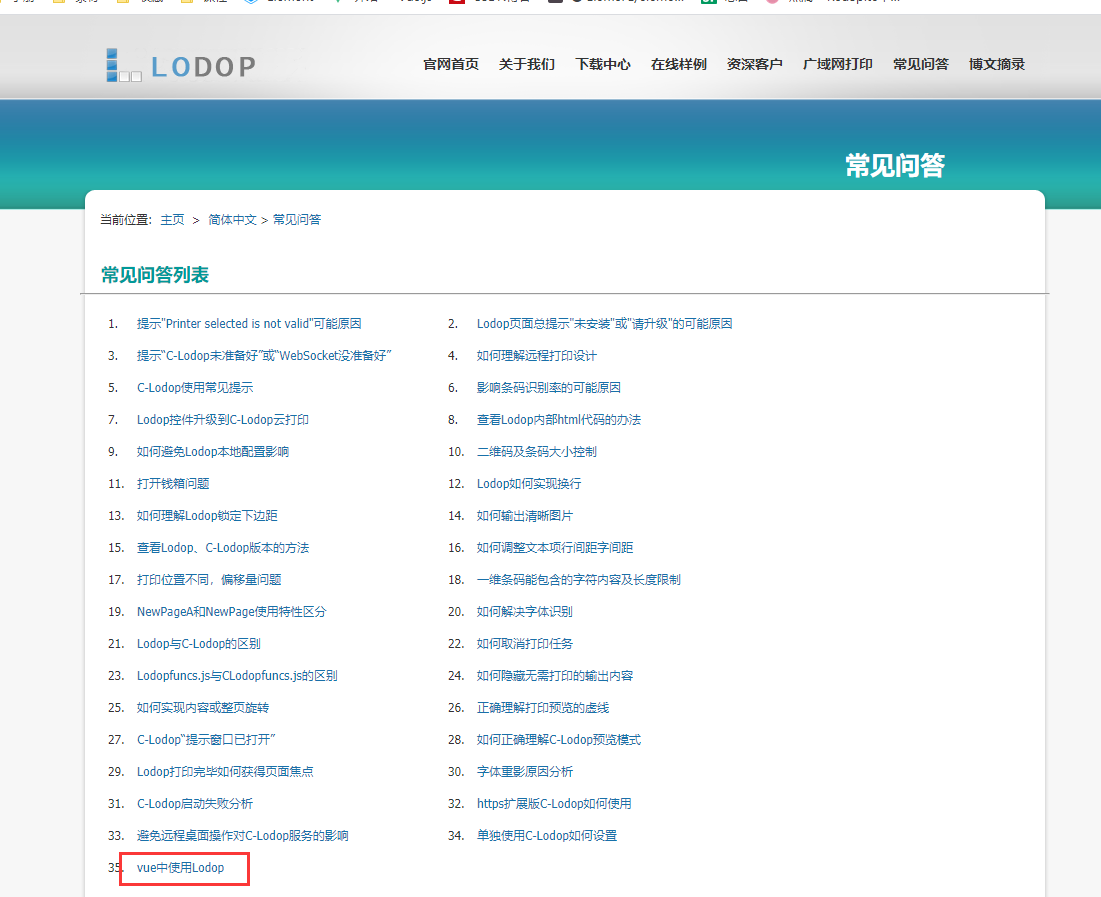Open 关于我们 navigation item

[x=527, y=65]
